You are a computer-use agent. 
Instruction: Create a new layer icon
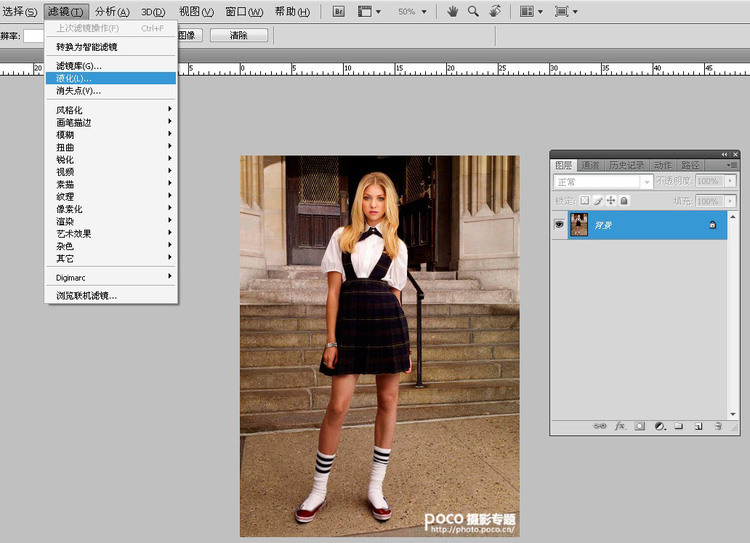(698, 426)
